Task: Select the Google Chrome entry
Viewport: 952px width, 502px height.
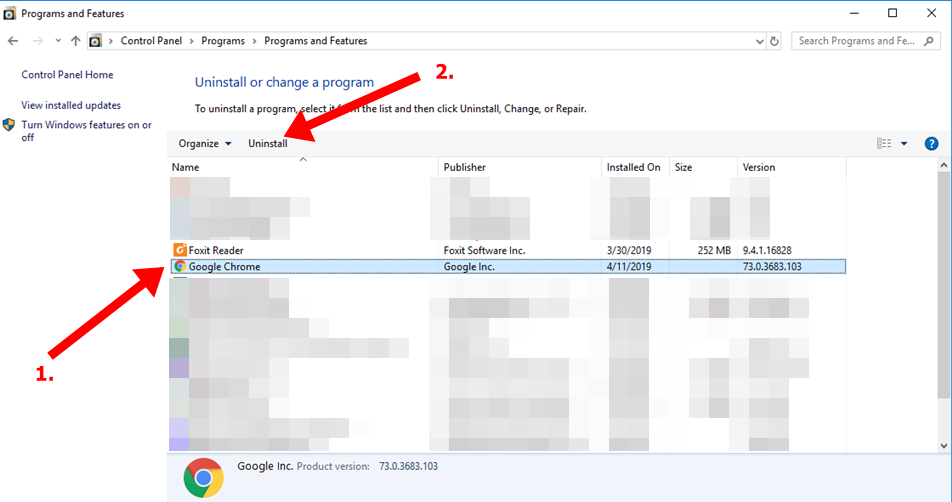Action: pyautogui.click(x=508, y=266)
